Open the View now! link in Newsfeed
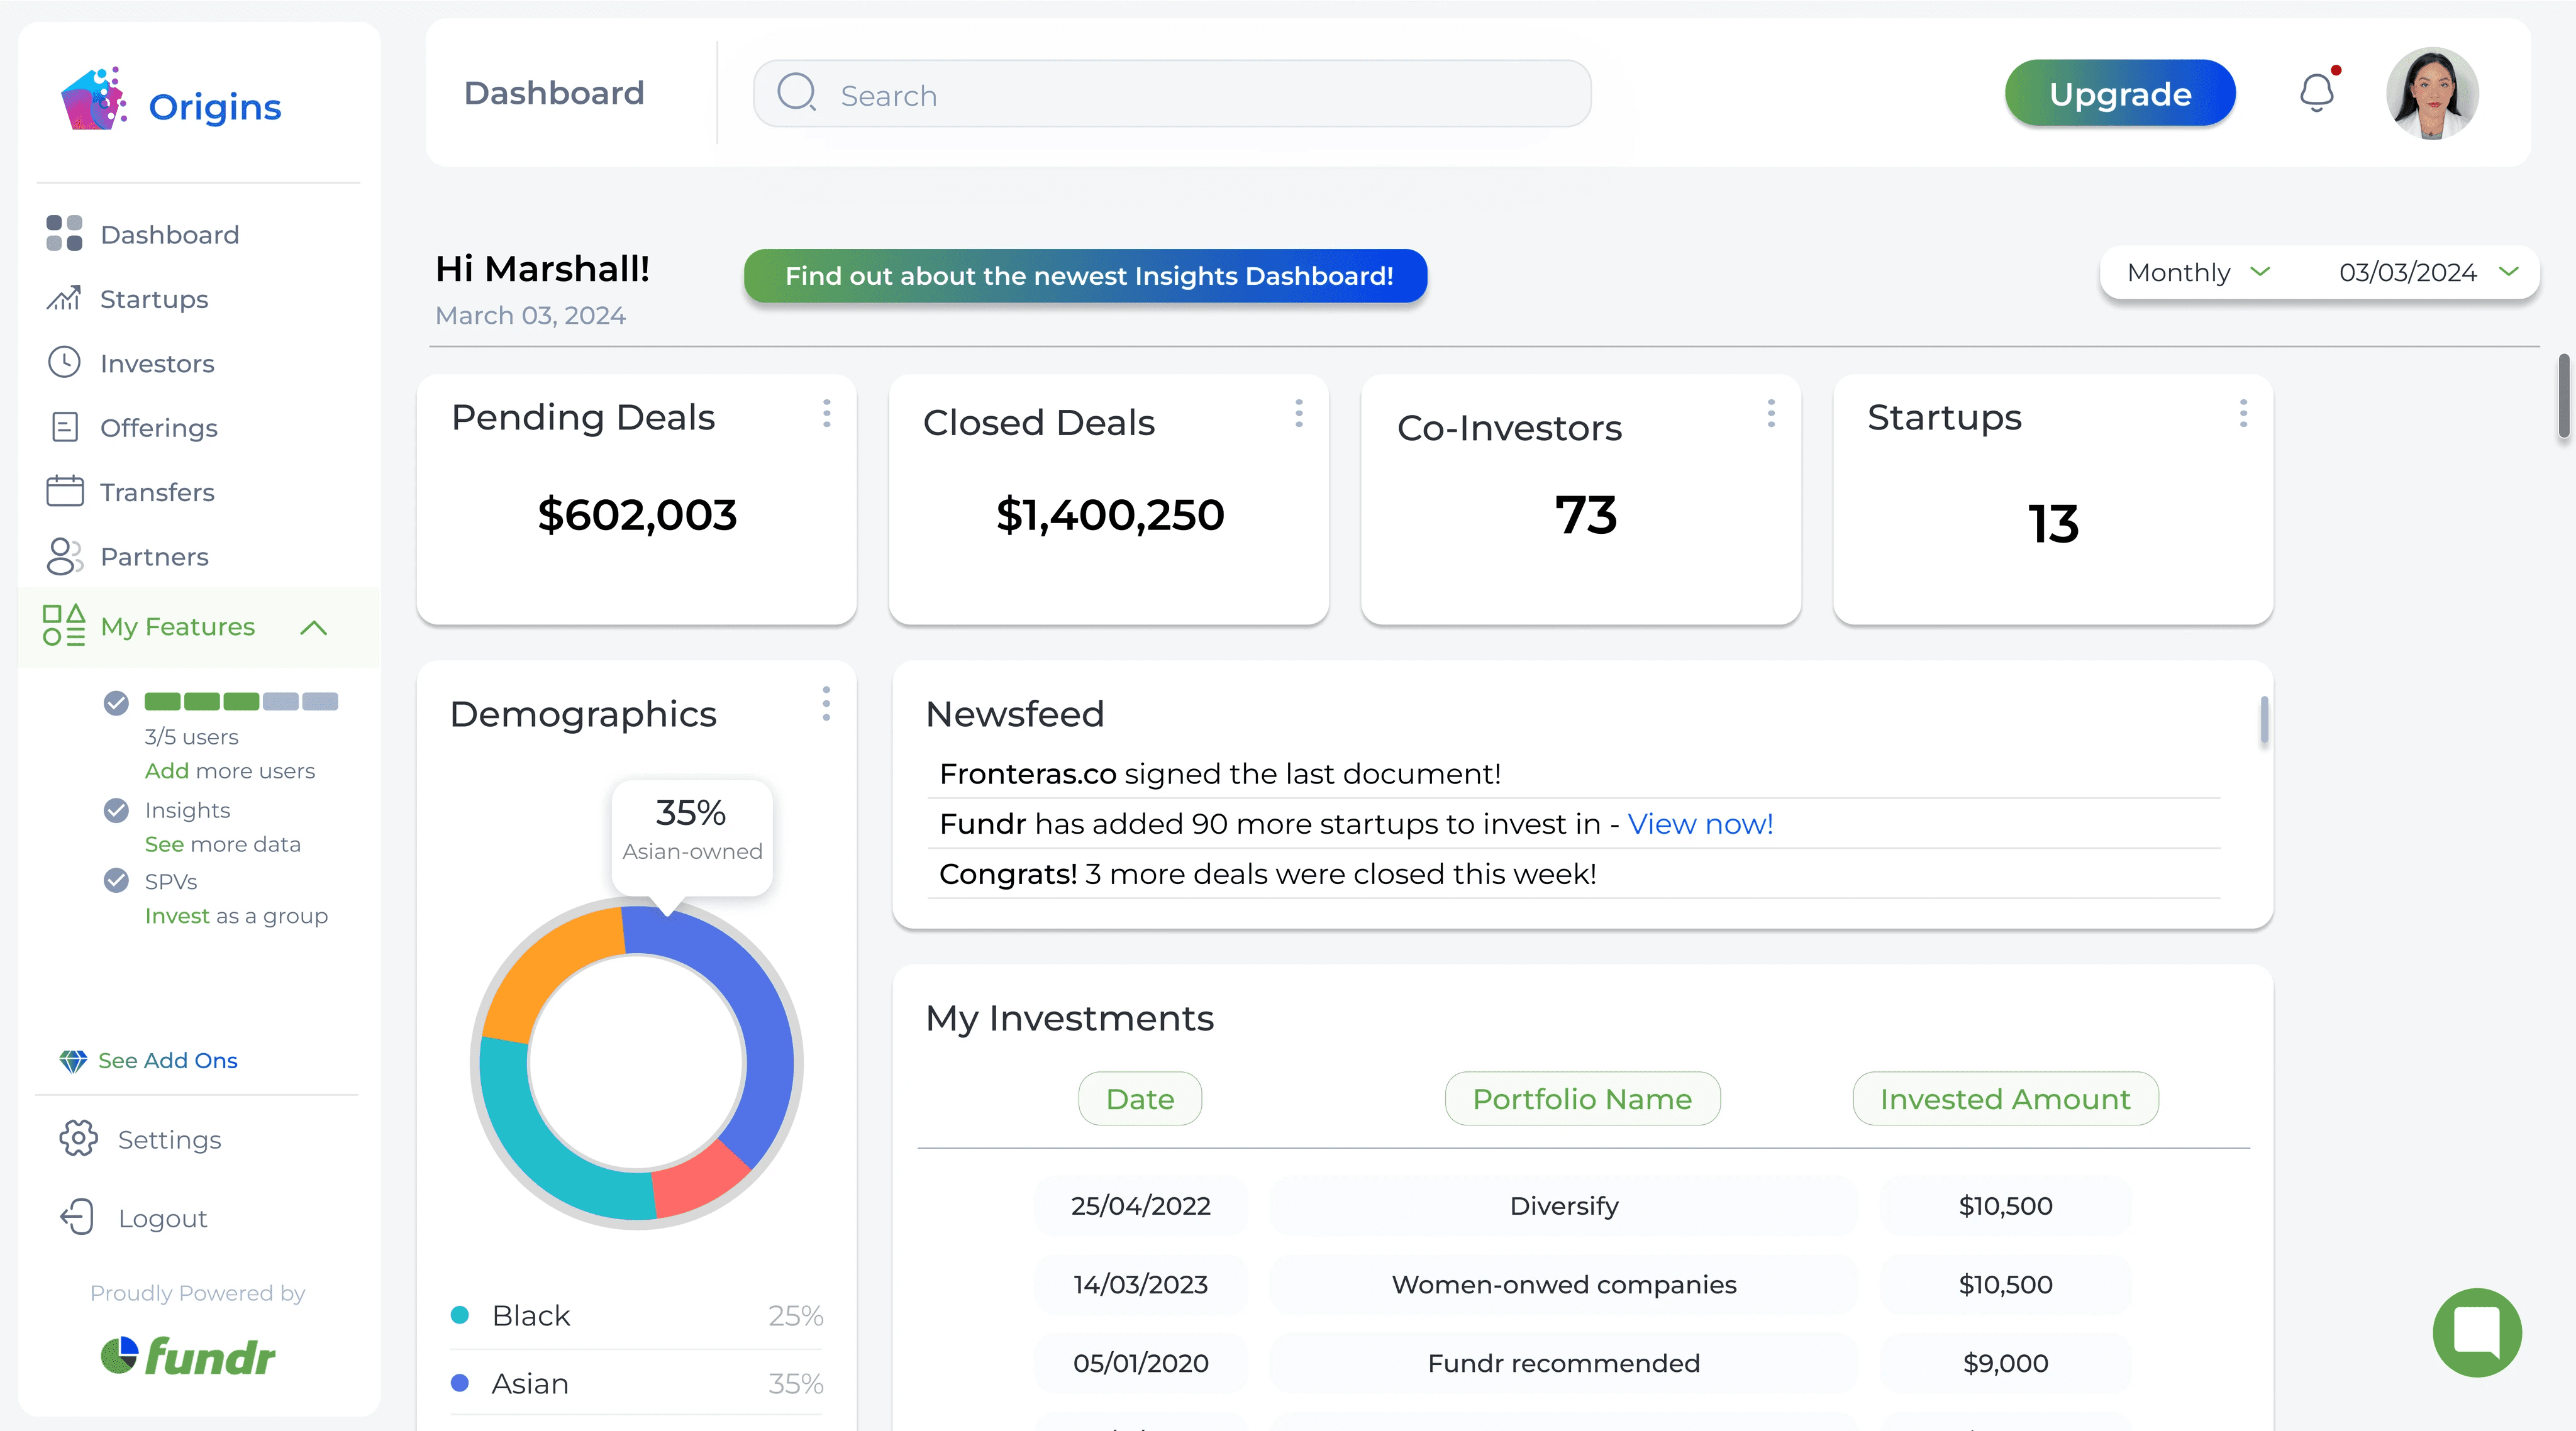This screenshot has width=2576, height=1431. coord(1700,824)
